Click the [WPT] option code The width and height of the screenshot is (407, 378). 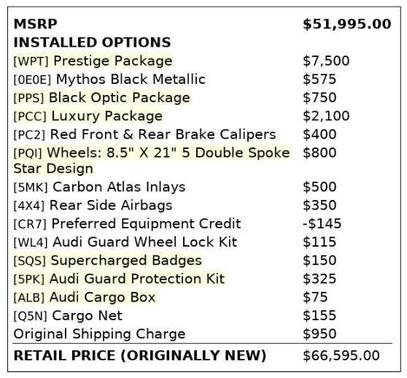(x=31, y=61)
